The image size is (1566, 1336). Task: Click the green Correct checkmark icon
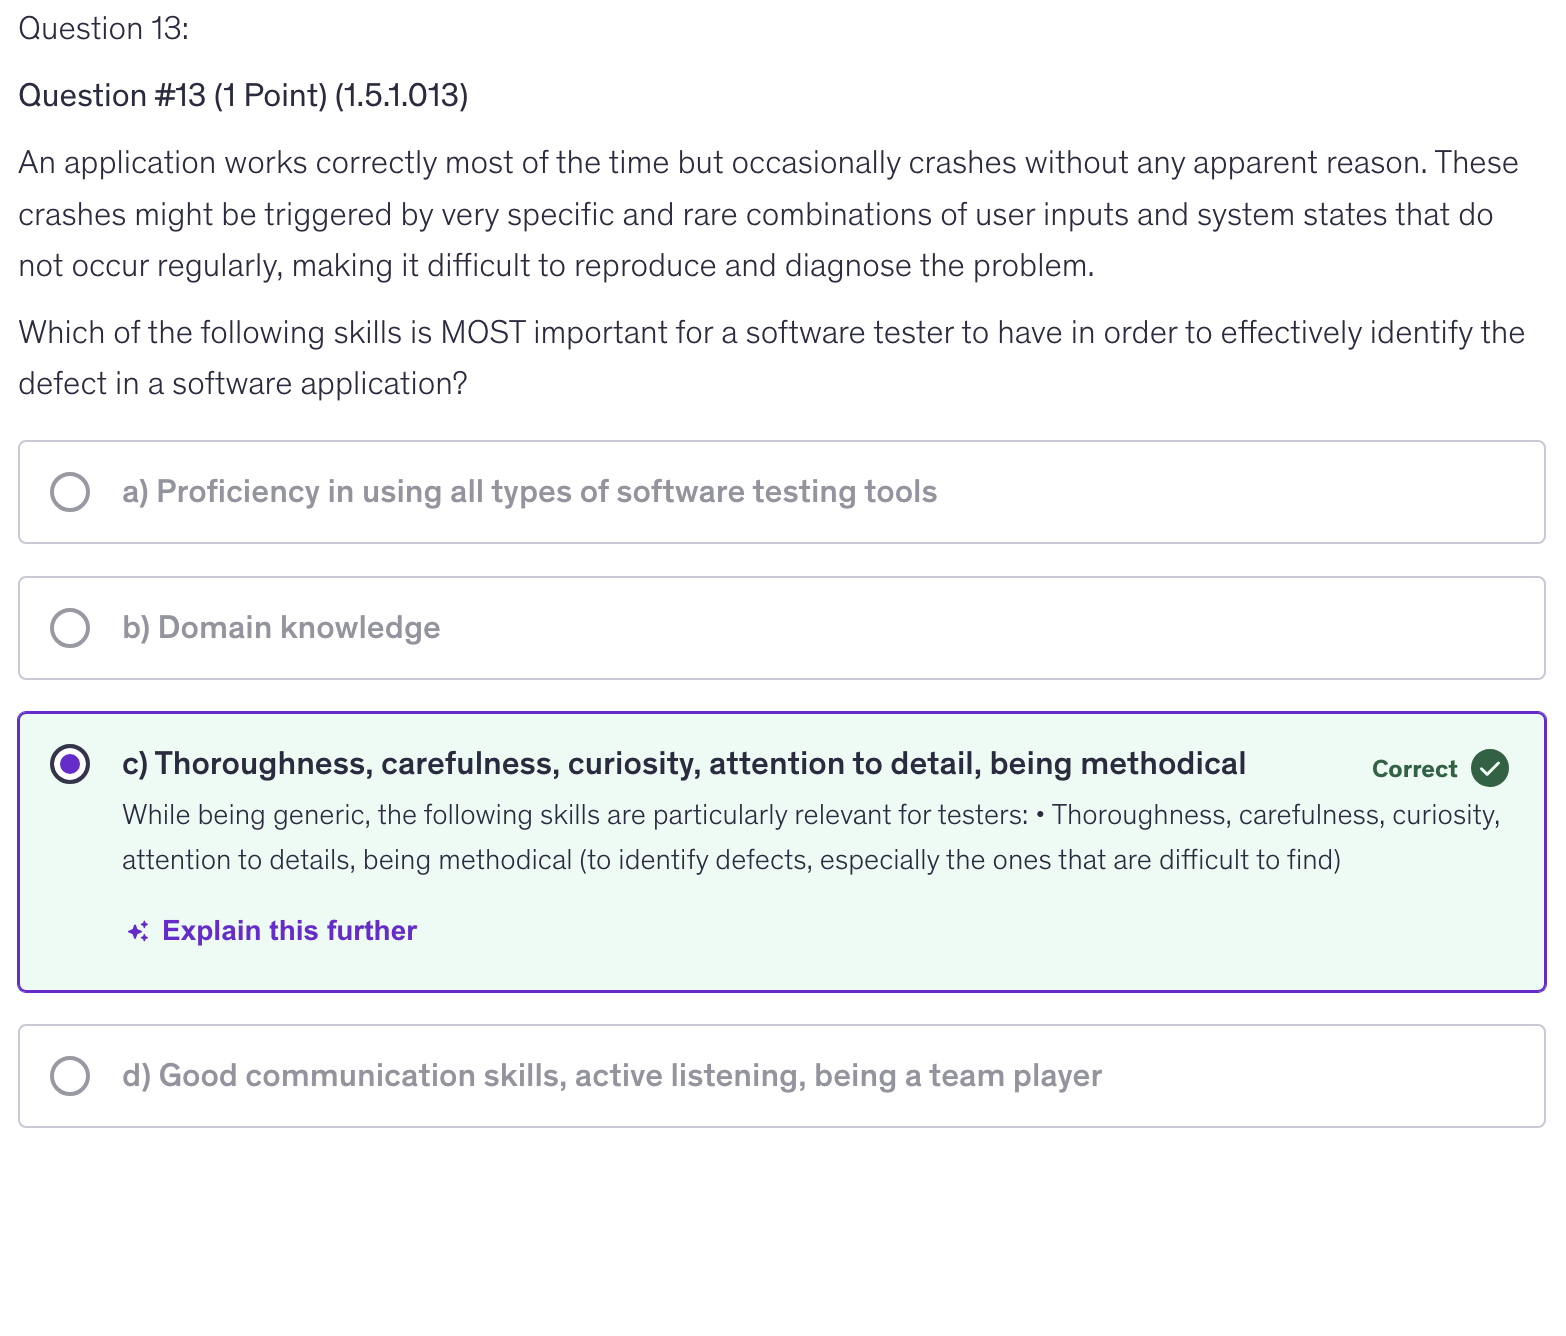[x=1489, y=768]
